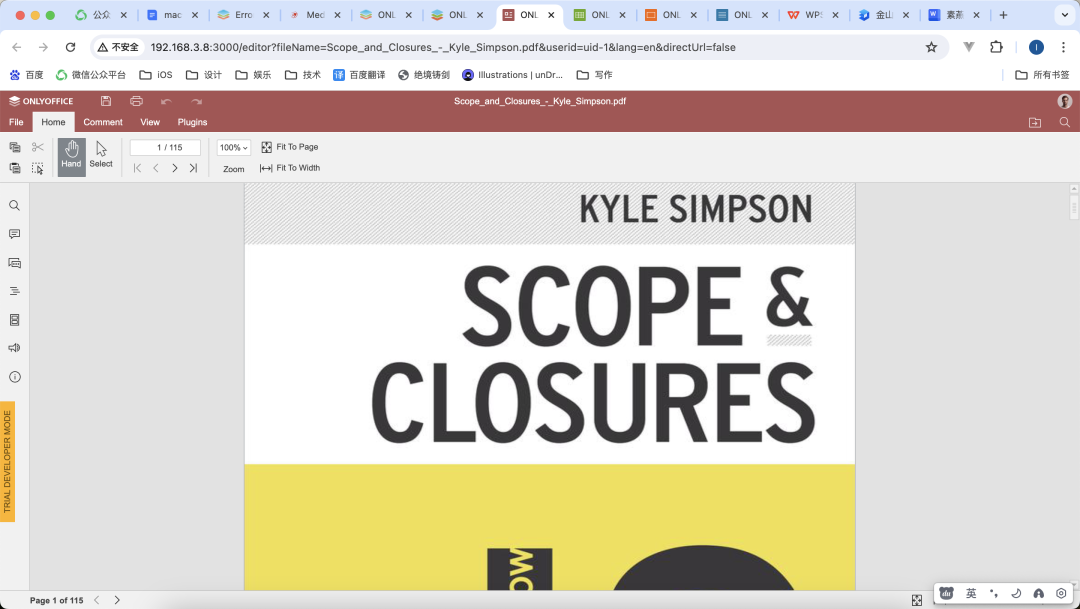Open the Chat panel in the sidebar
The width and height of the screenshot is (1080, 609).
[14, 262]
